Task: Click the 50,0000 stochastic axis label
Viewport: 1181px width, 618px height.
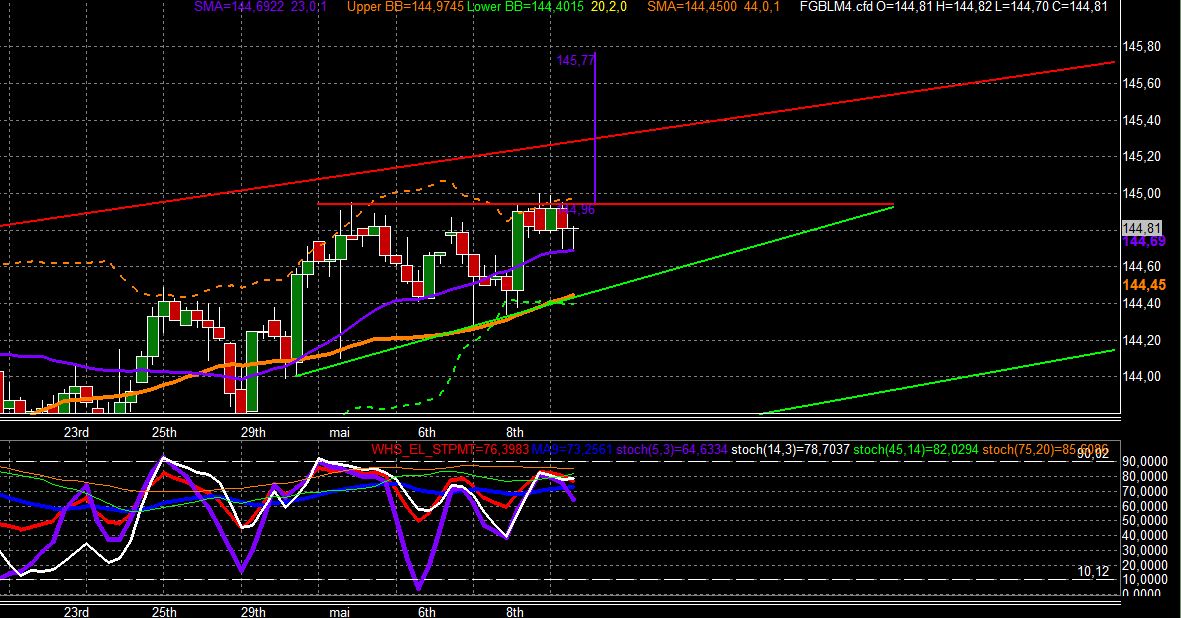Action: click(x=1146, y=521)
